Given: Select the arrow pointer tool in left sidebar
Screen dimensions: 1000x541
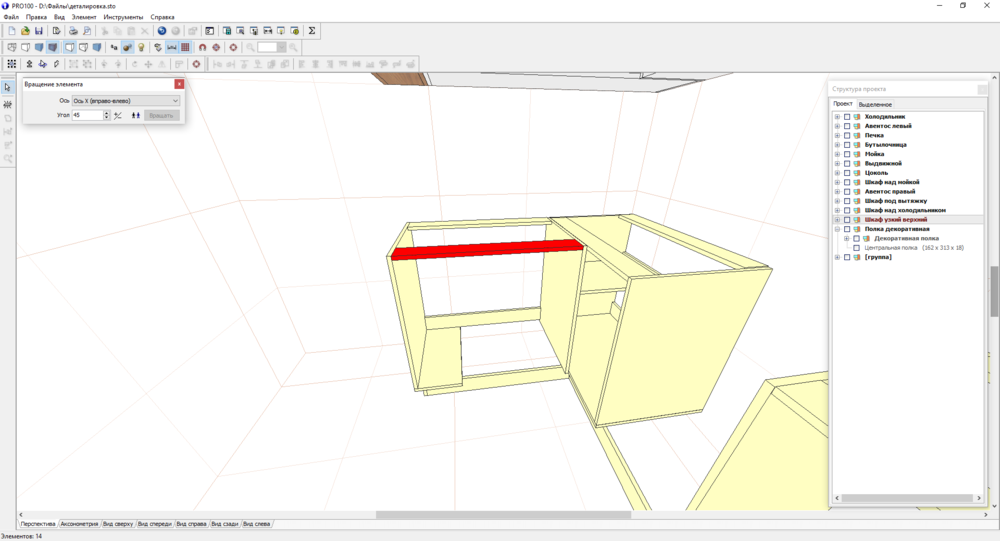Looking at the screenshot, I should point(8,87).
